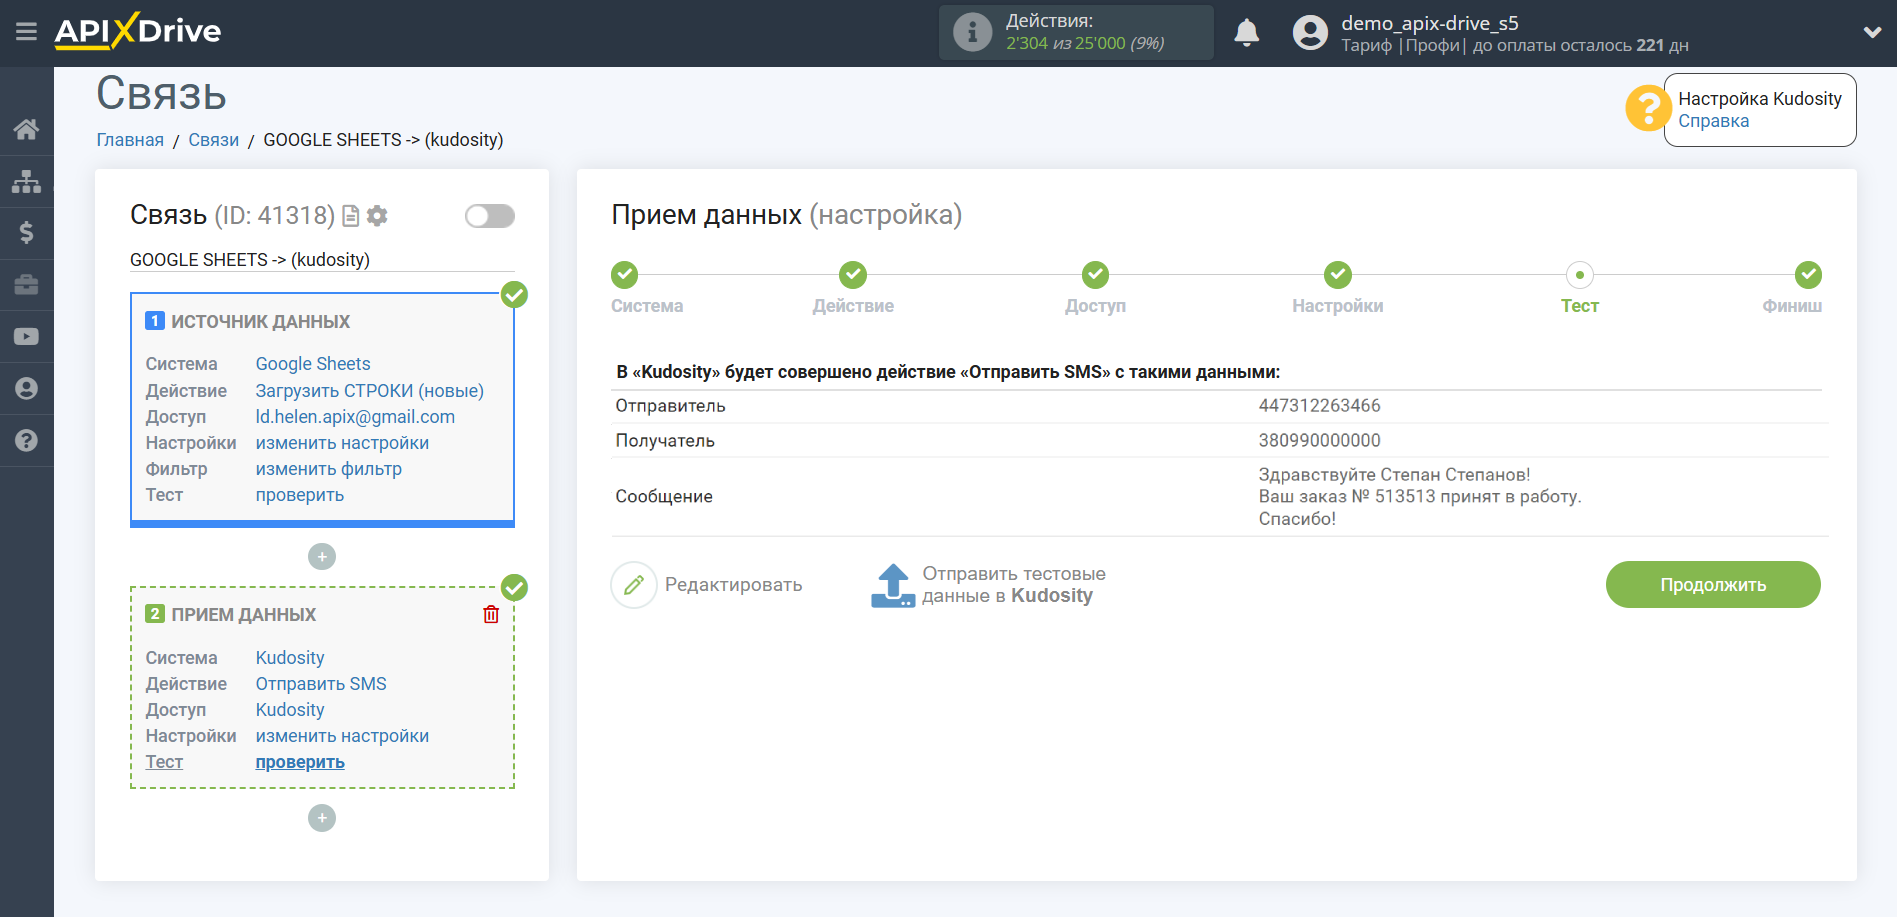Click the ApiX-Drive logo
The height and width of the screenshot is (917, 1897).
tap(138, 31)
